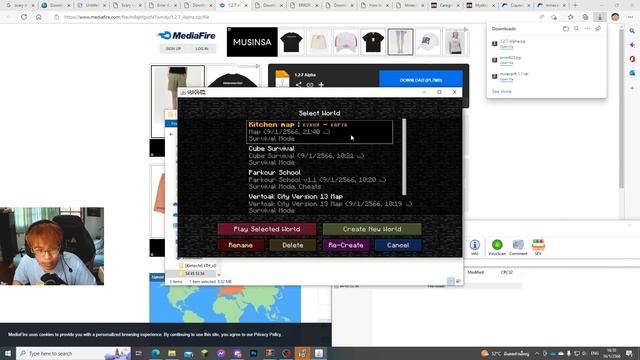Open File Explorer from the taskbar
The height and width of the screenshot is (360, 640).
coord(172,353)
